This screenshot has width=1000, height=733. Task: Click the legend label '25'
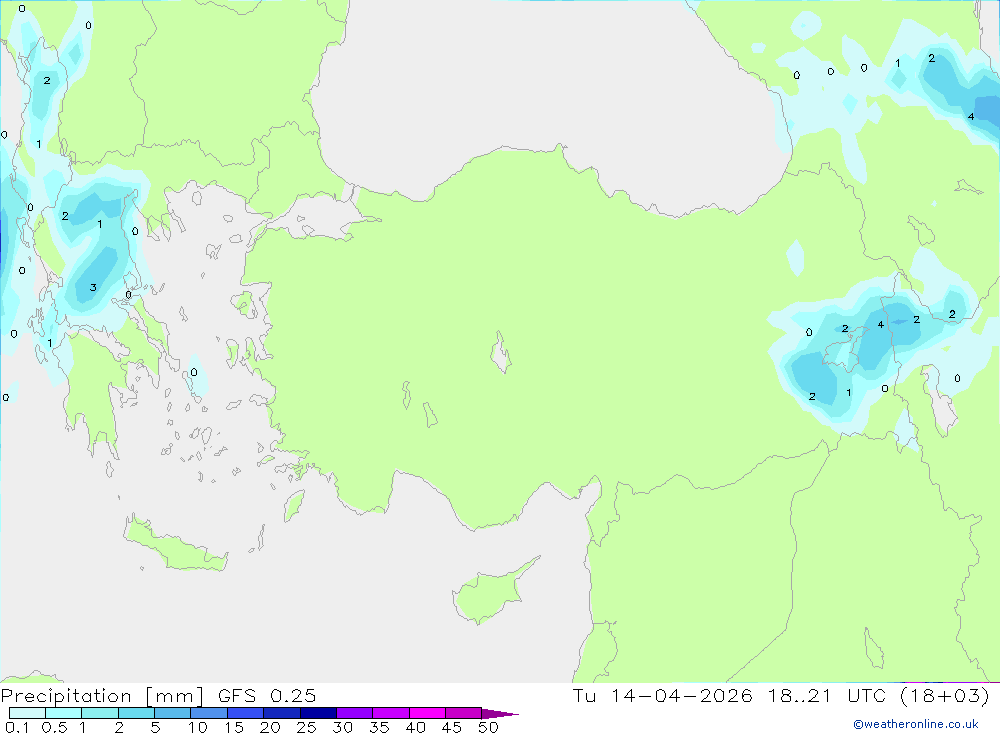pyautogui.click(x=307, y=727)
